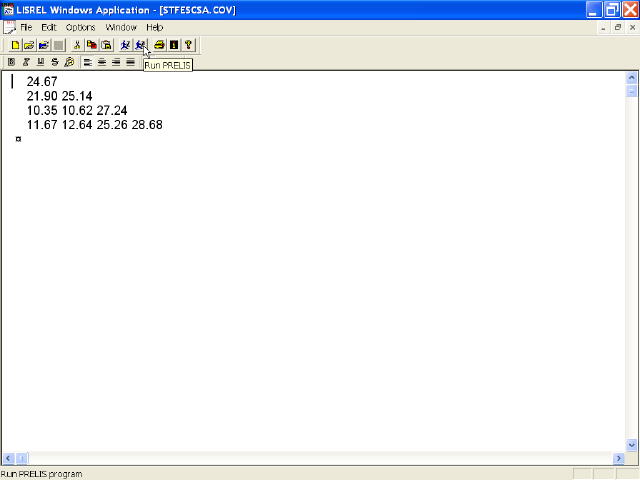Toggle underline text formatting
This screenshot has height=480, width=640.
(x=40, y=62)
